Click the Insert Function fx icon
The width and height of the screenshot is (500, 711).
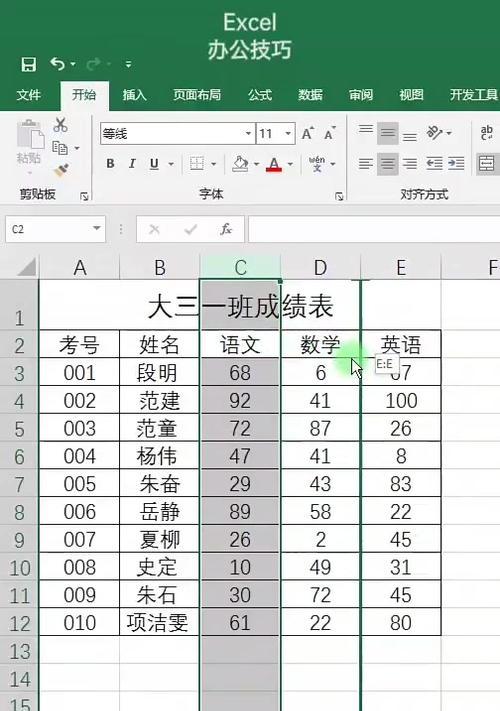(226, 229)
